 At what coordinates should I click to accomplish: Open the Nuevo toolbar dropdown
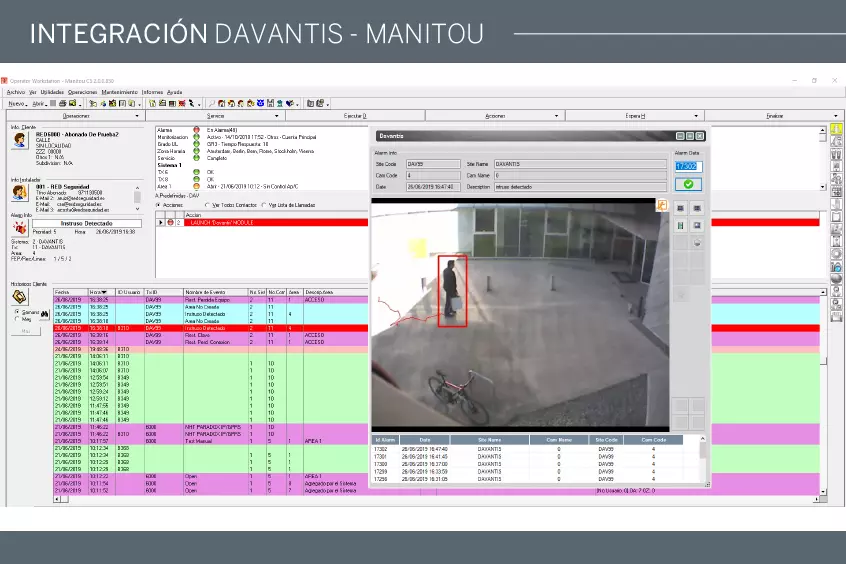(x=18, y=104)
